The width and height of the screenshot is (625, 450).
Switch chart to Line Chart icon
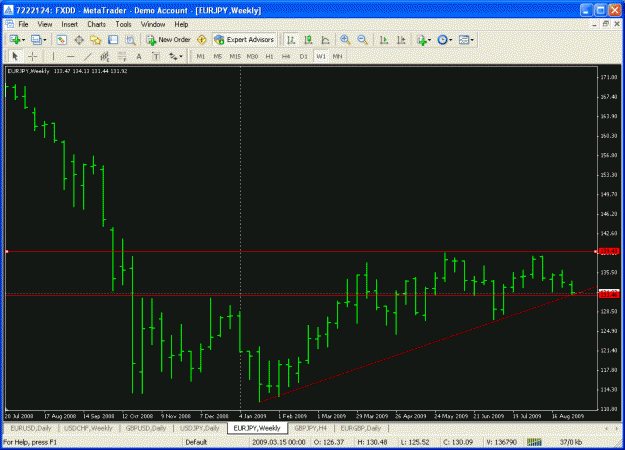(325, 40)
